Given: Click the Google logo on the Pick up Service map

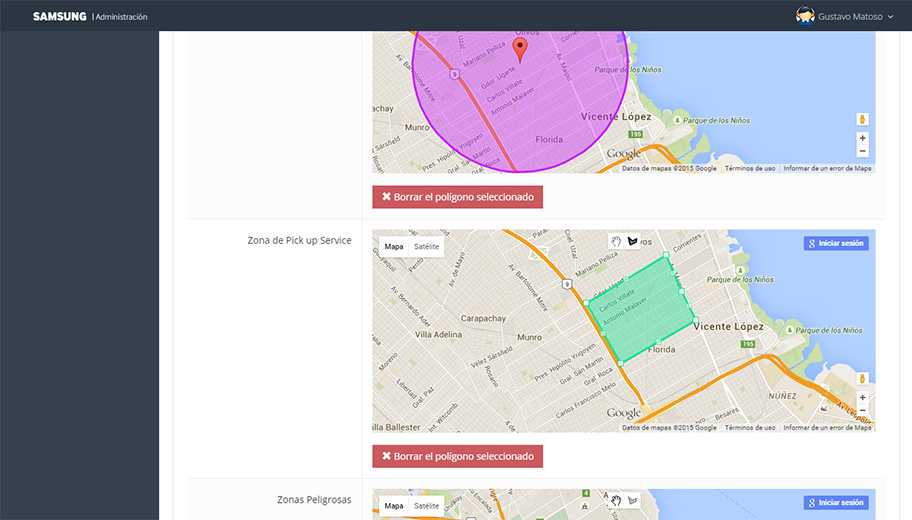Looking at the screenshot, I should [624, 413].
